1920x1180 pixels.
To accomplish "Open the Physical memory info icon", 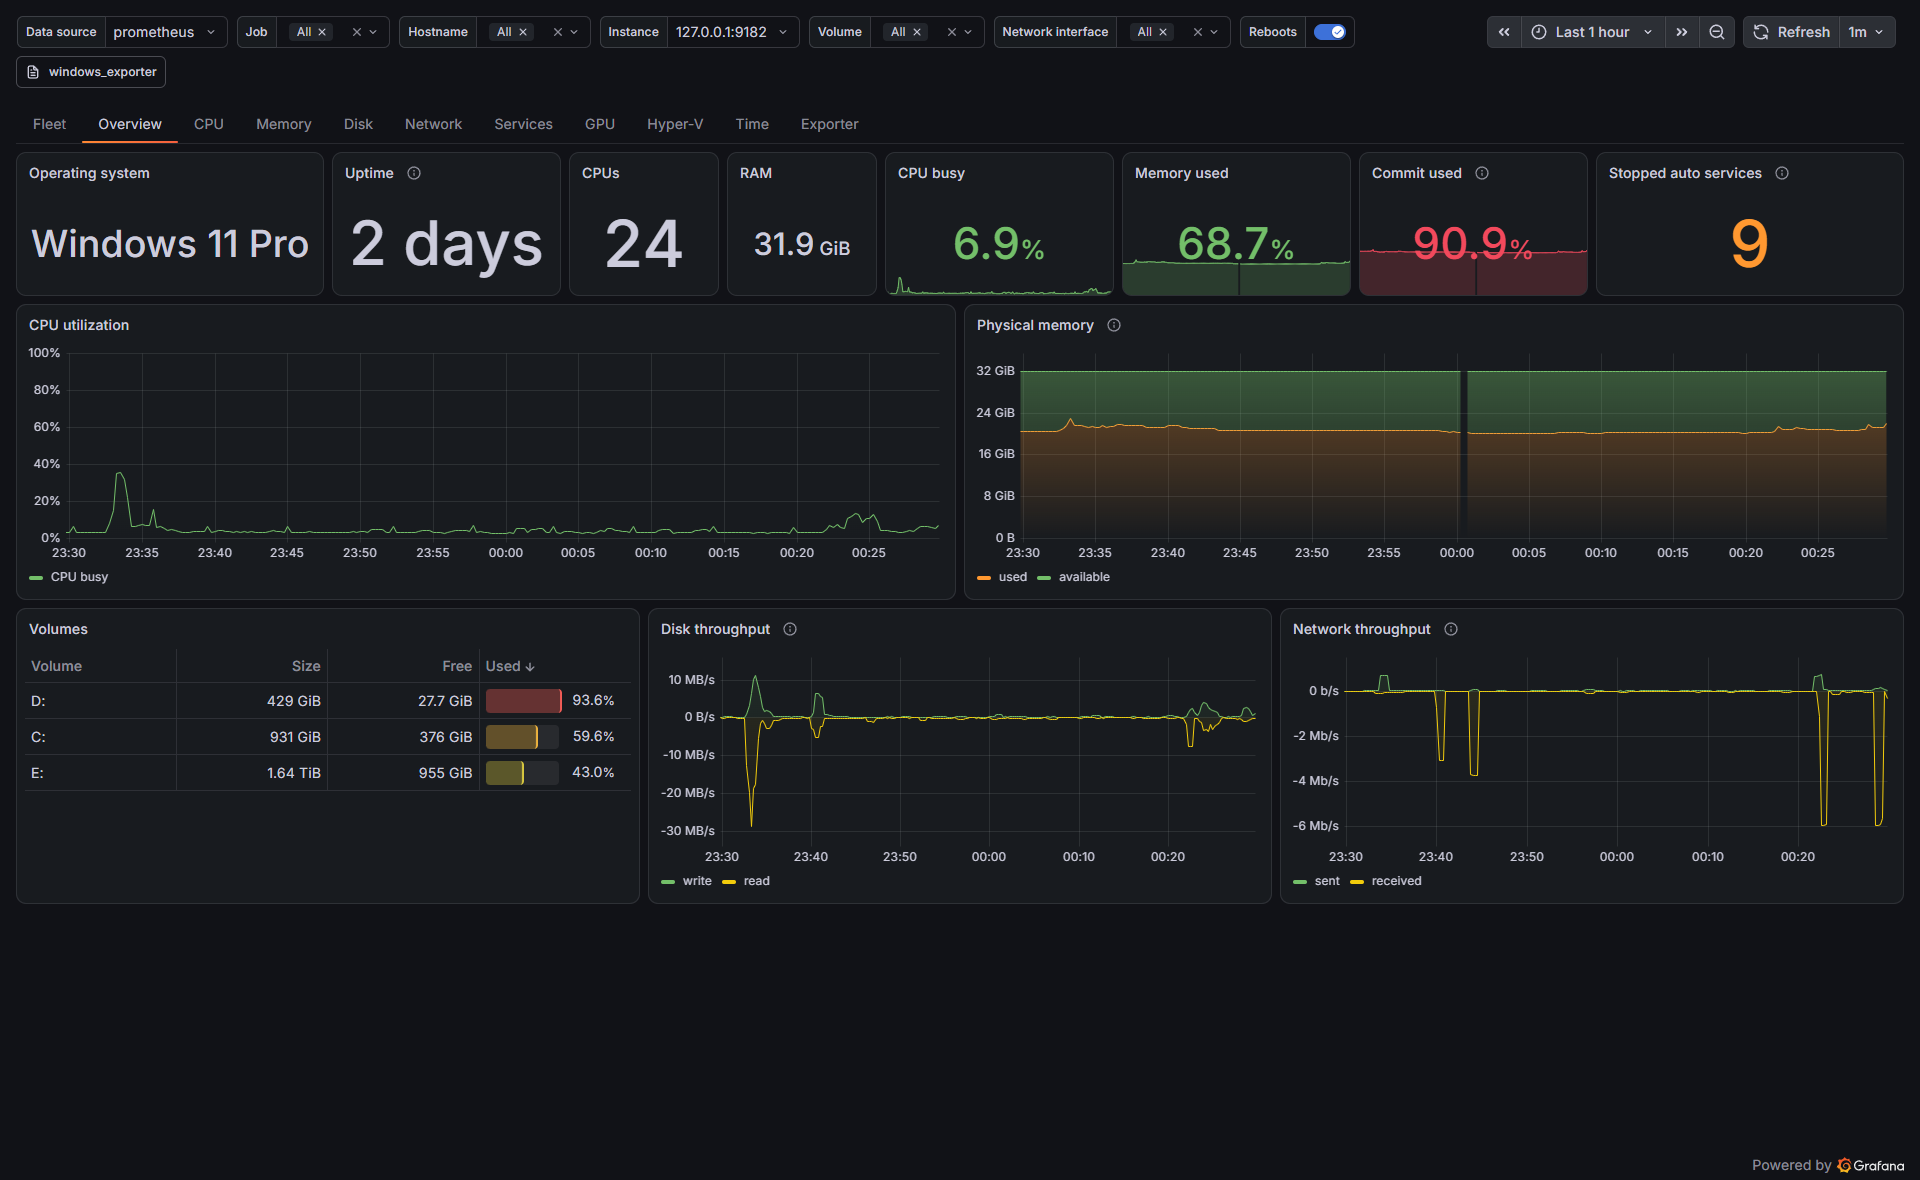I will coord(1114,325).
